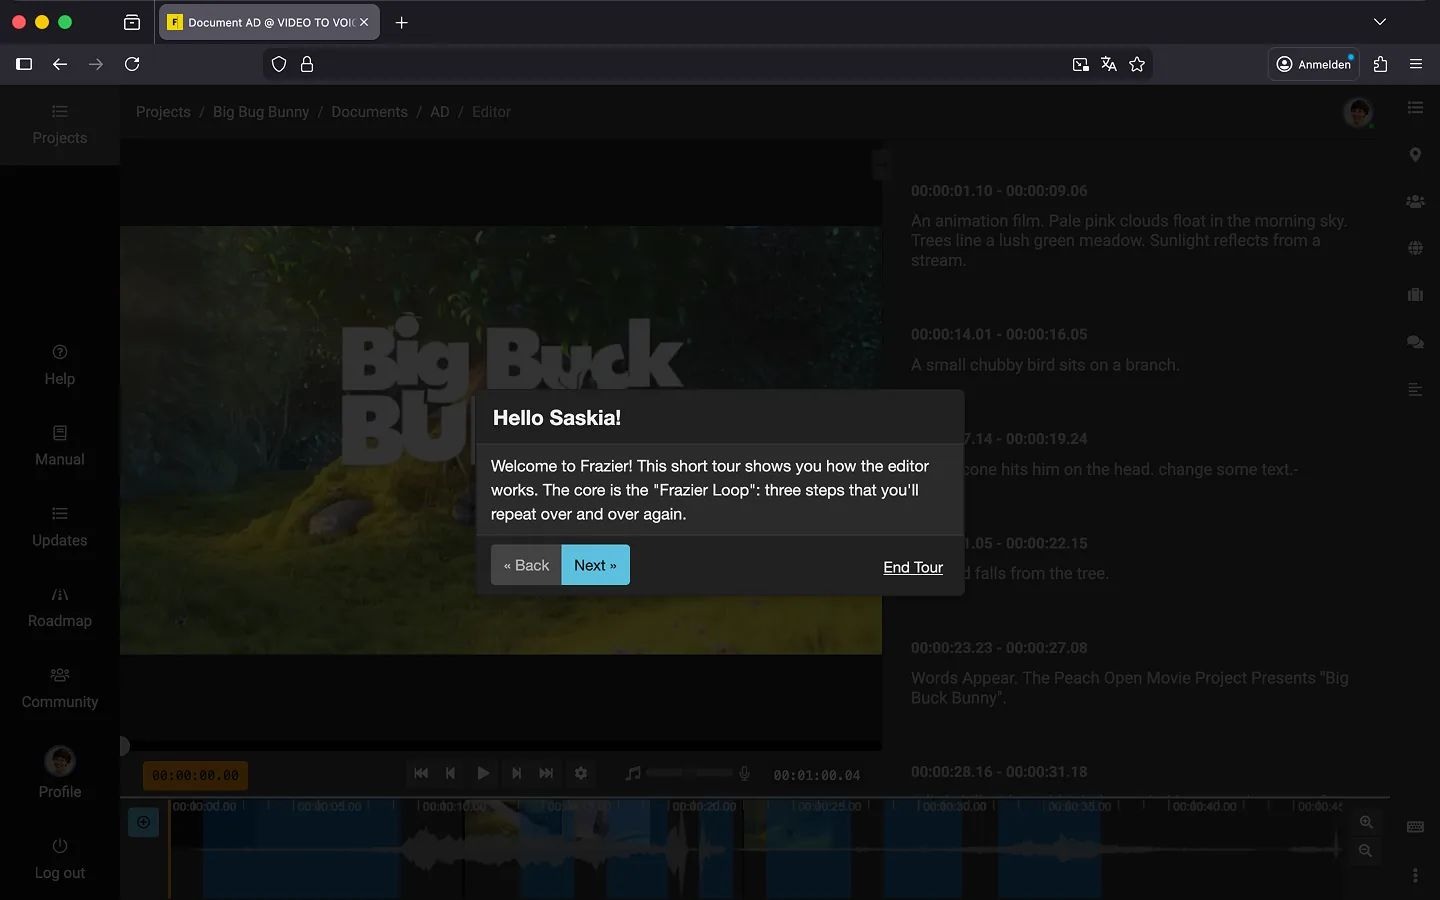
Task: Click the zoom in timeline icon
Action: pos(1366,822)
